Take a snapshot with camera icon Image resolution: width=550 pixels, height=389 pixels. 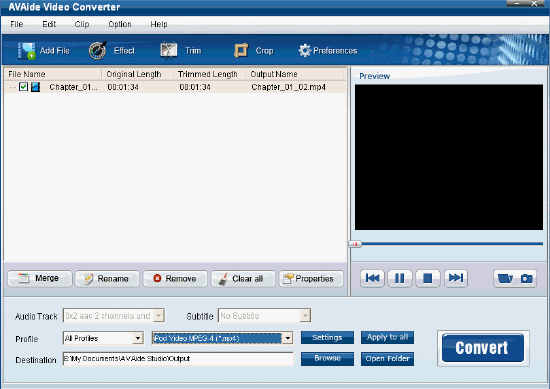(526, 279)
